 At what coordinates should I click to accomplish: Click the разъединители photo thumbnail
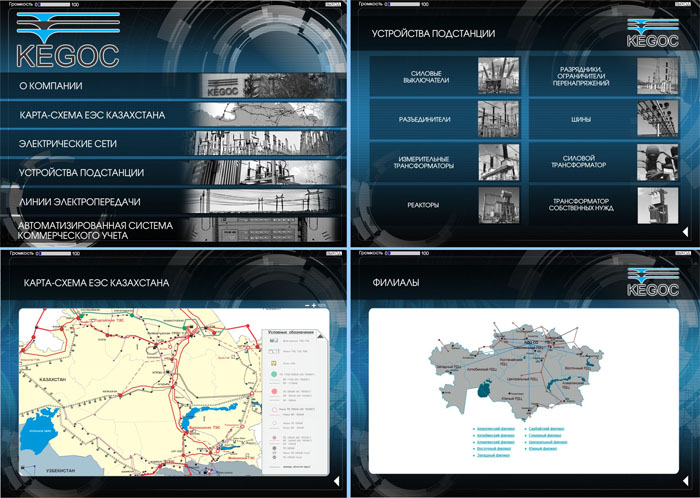pos(499,119)
